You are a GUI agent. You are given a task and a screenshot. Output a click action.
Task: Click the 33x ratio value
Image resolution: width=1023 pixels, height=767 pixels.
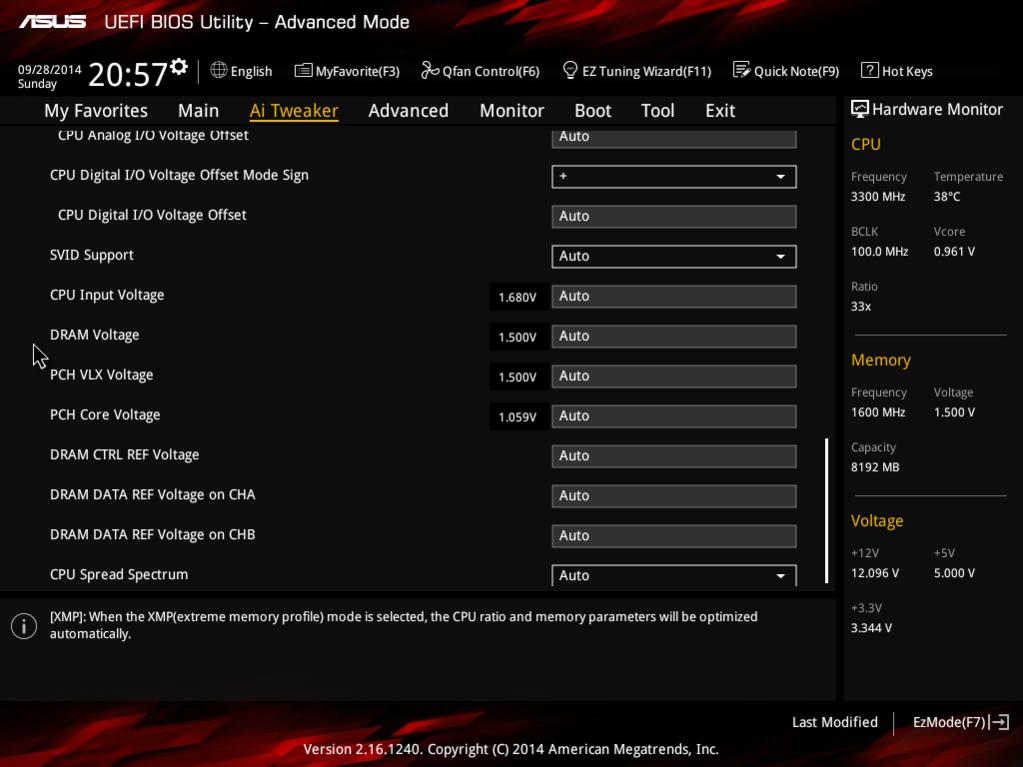coord(861,307)
